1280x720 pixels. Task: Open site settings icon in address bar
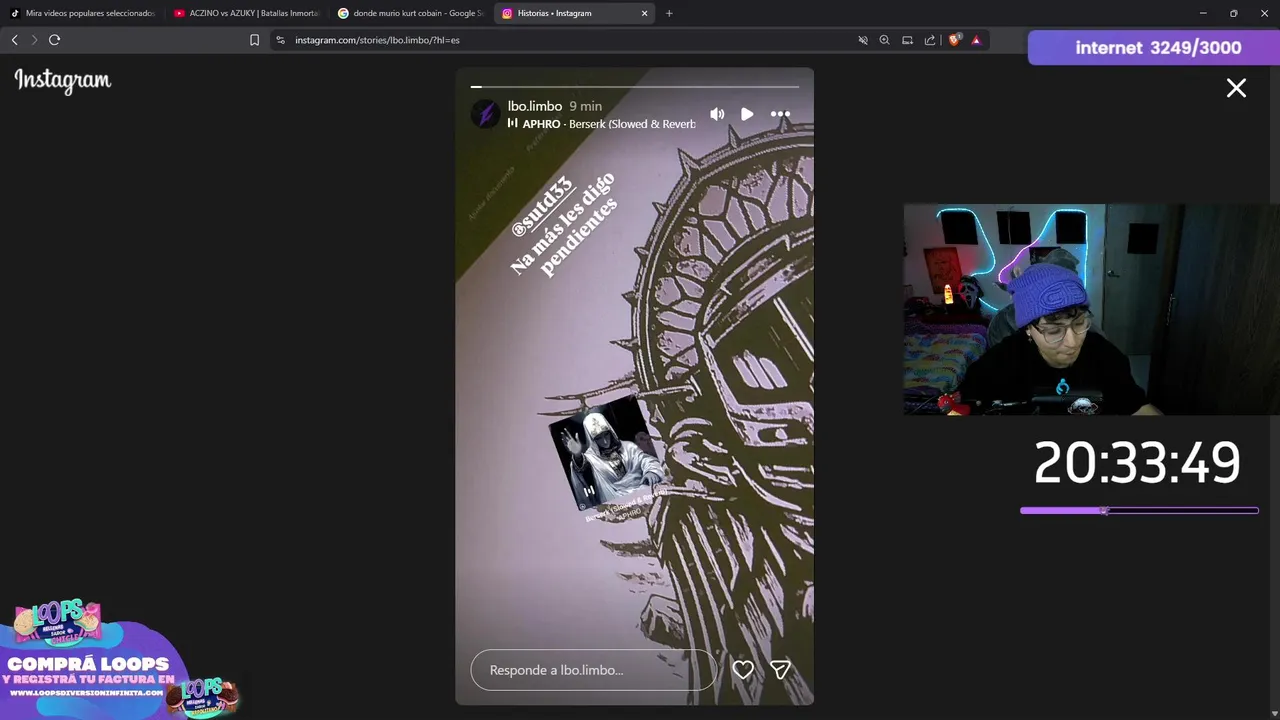[x=280, y=40]
